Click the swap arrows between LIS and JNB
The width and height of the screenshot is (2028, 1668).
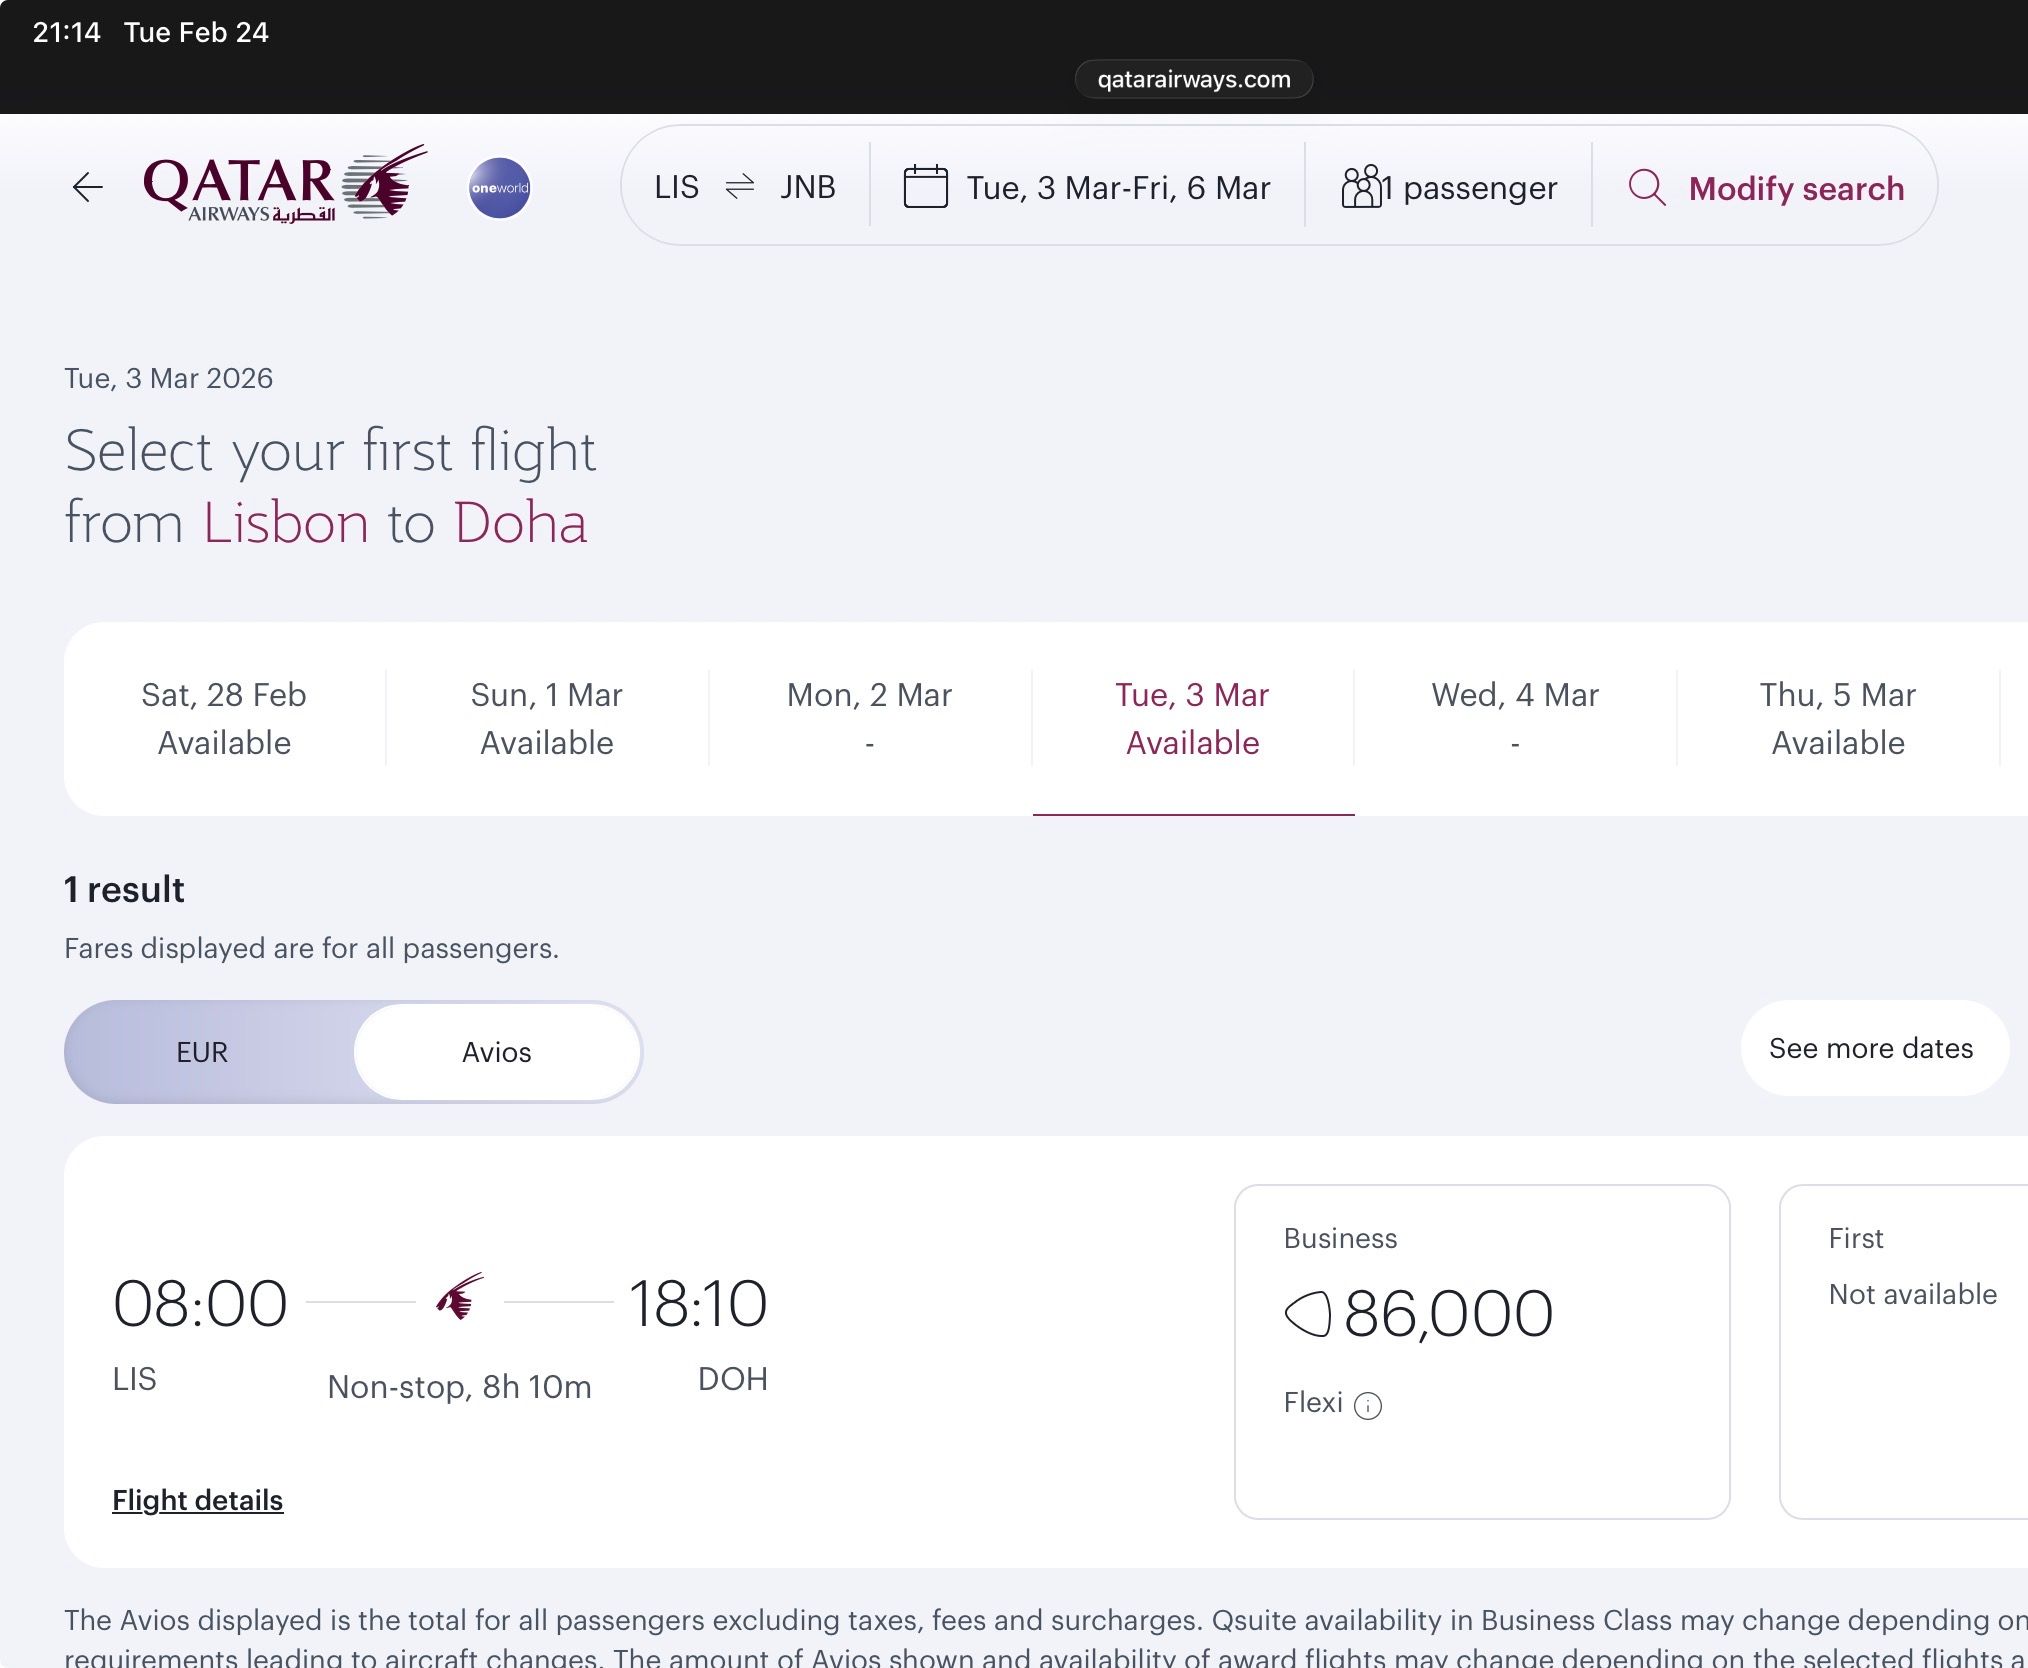point(739,187)
